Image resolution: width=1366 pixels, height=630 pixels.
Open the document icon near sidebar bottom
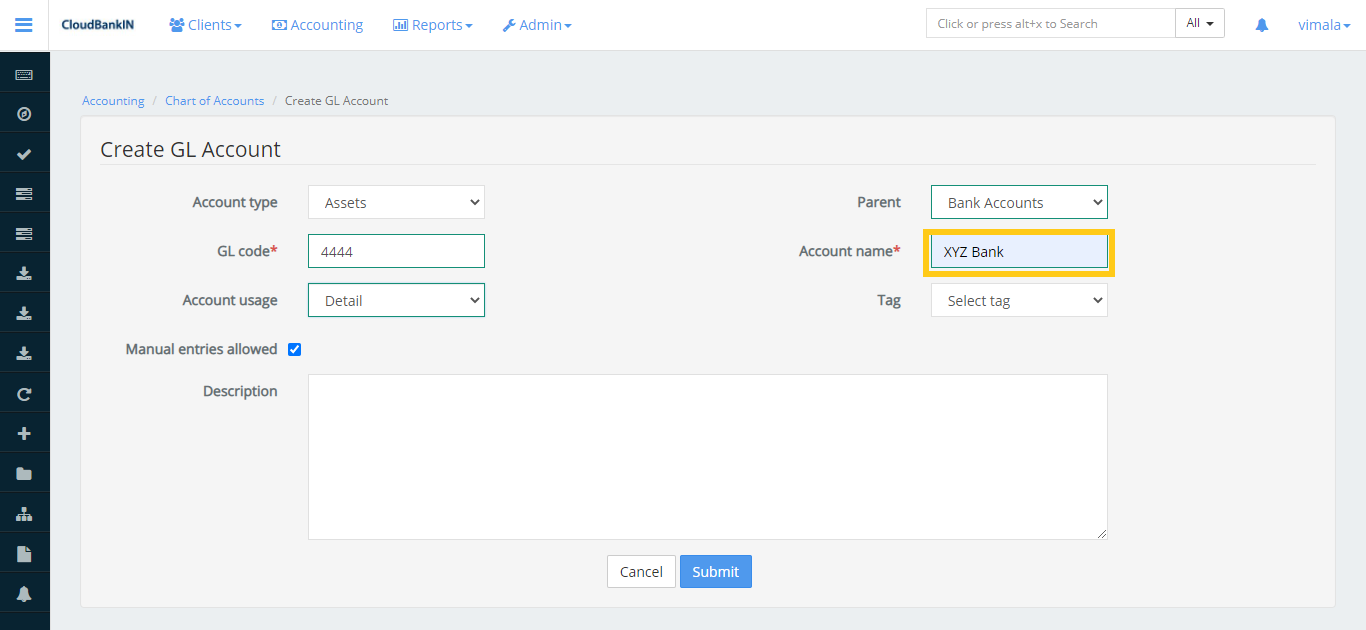(x=24, y=552)
